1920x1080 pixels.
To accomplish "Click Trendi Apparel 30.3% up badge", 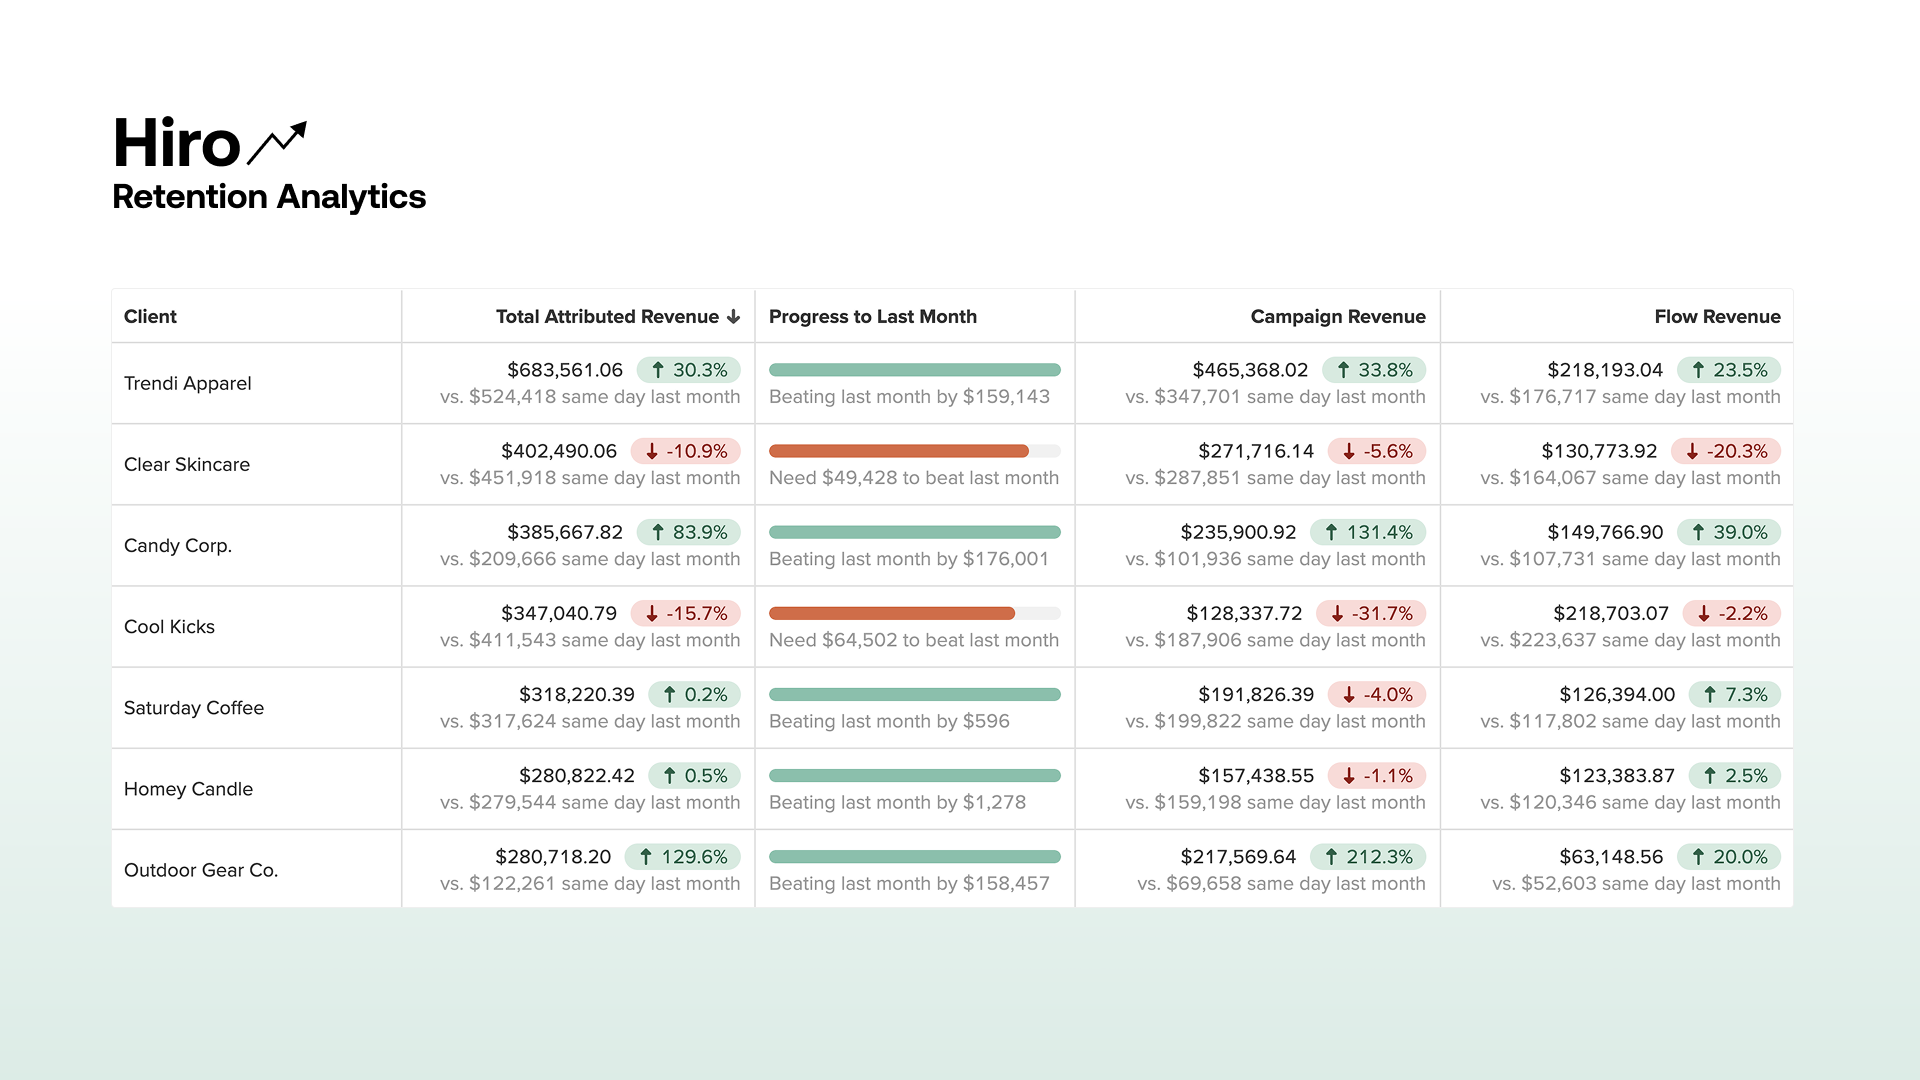I will (x=688, y=370).
